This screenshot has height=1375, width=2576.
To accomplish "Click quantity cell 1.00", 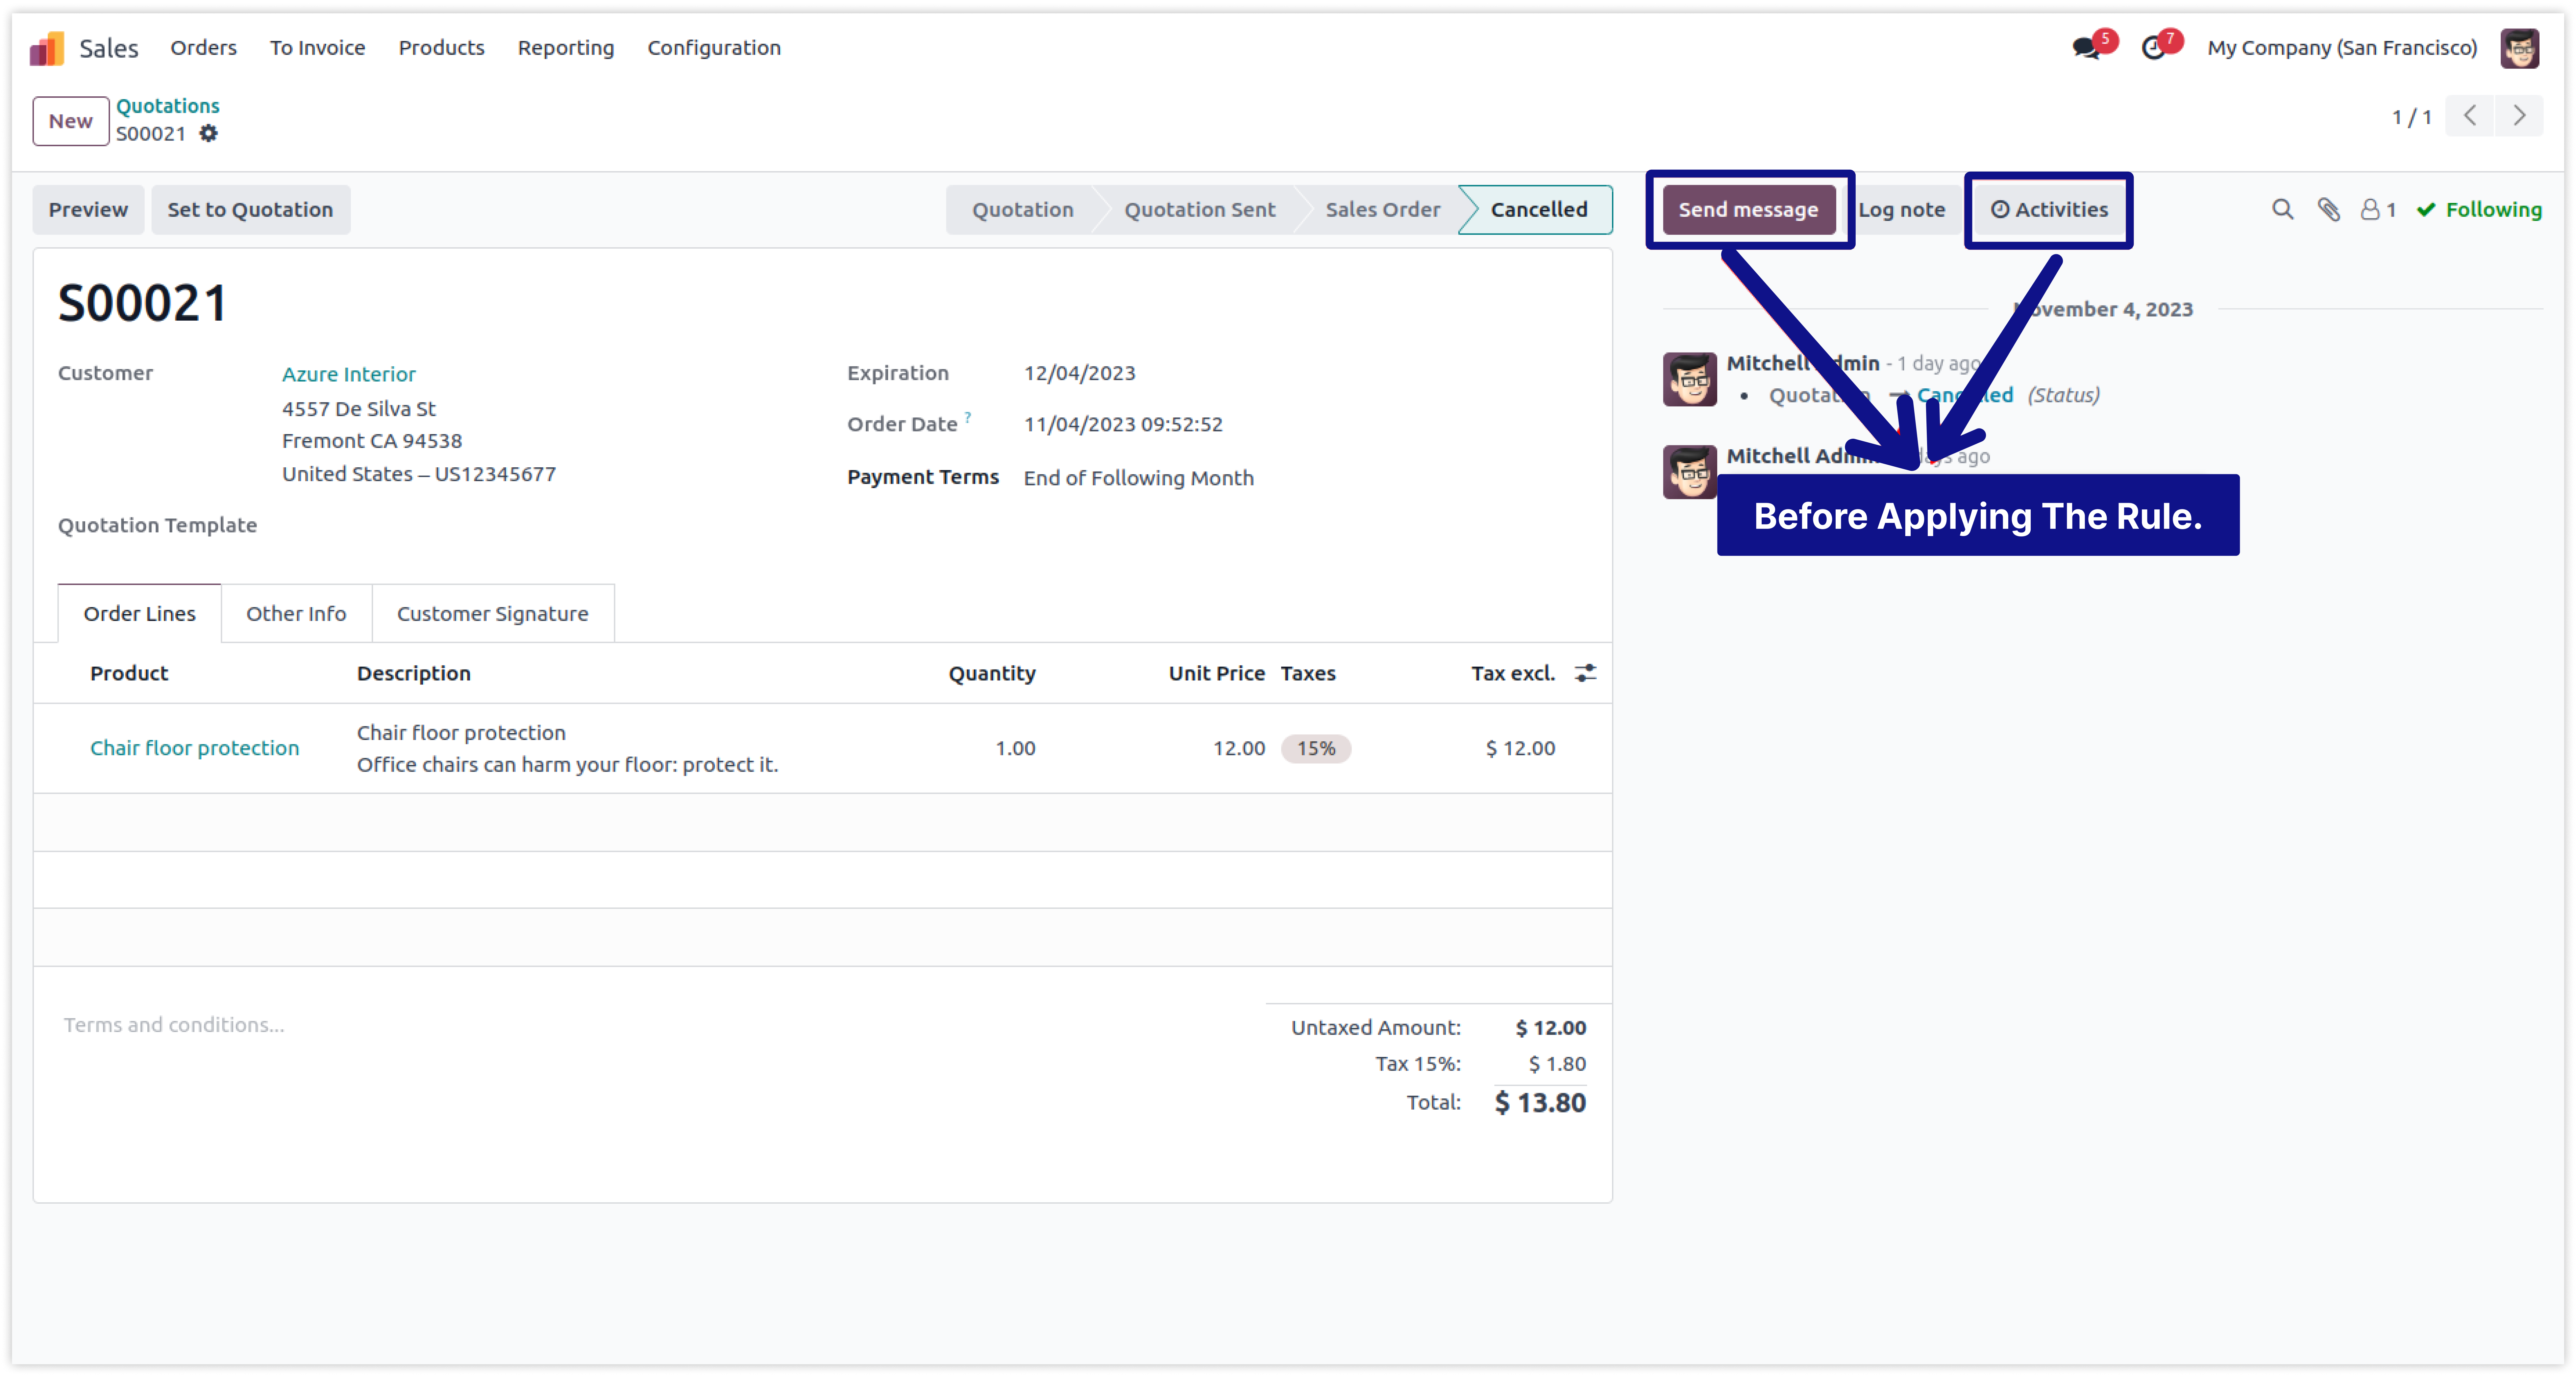I will pos(1015,748).
